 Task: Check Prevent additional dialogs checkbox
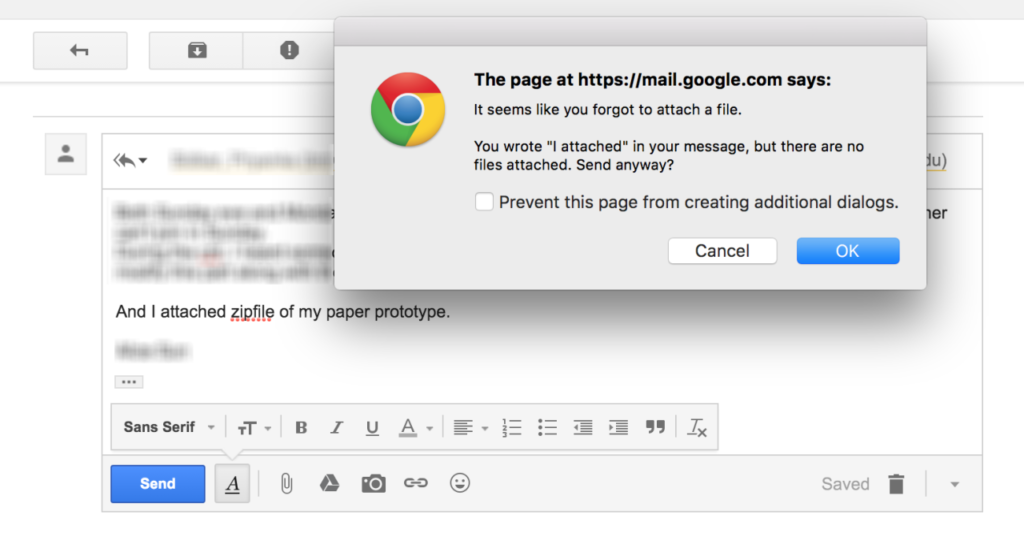pos(484,202)
